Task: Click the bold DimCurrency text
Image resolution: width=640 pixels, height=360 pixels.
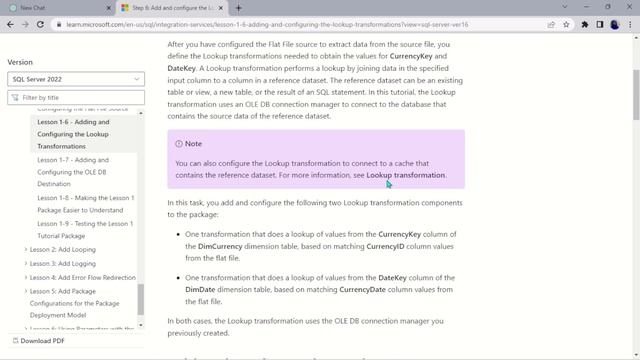Action: point(220,247)
